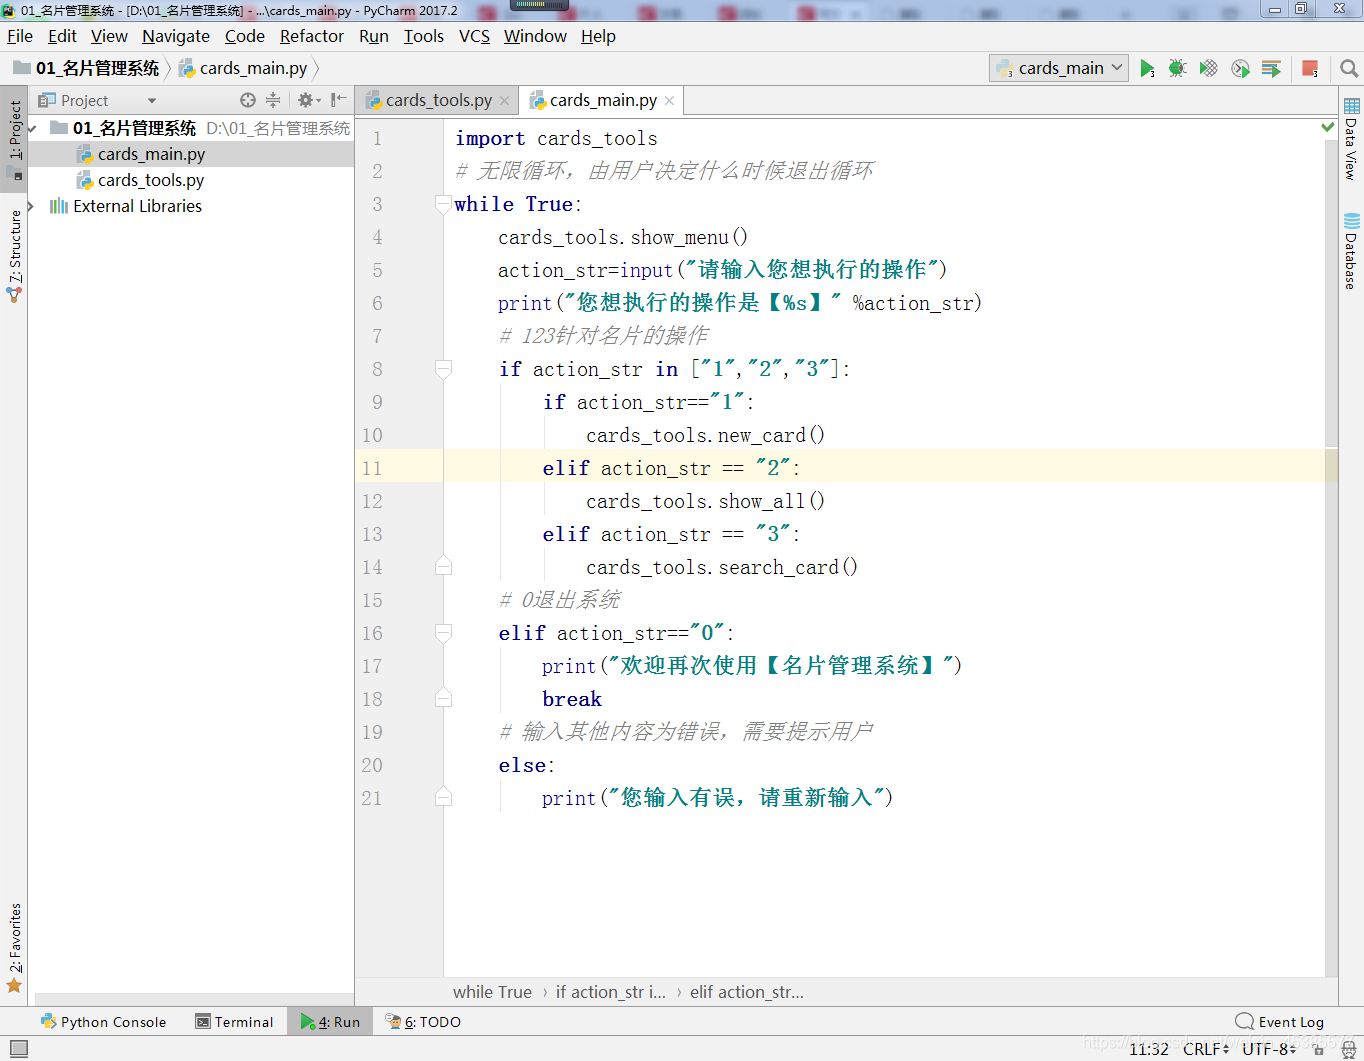Click cards_main.py in navigation bar

[253, 68]
